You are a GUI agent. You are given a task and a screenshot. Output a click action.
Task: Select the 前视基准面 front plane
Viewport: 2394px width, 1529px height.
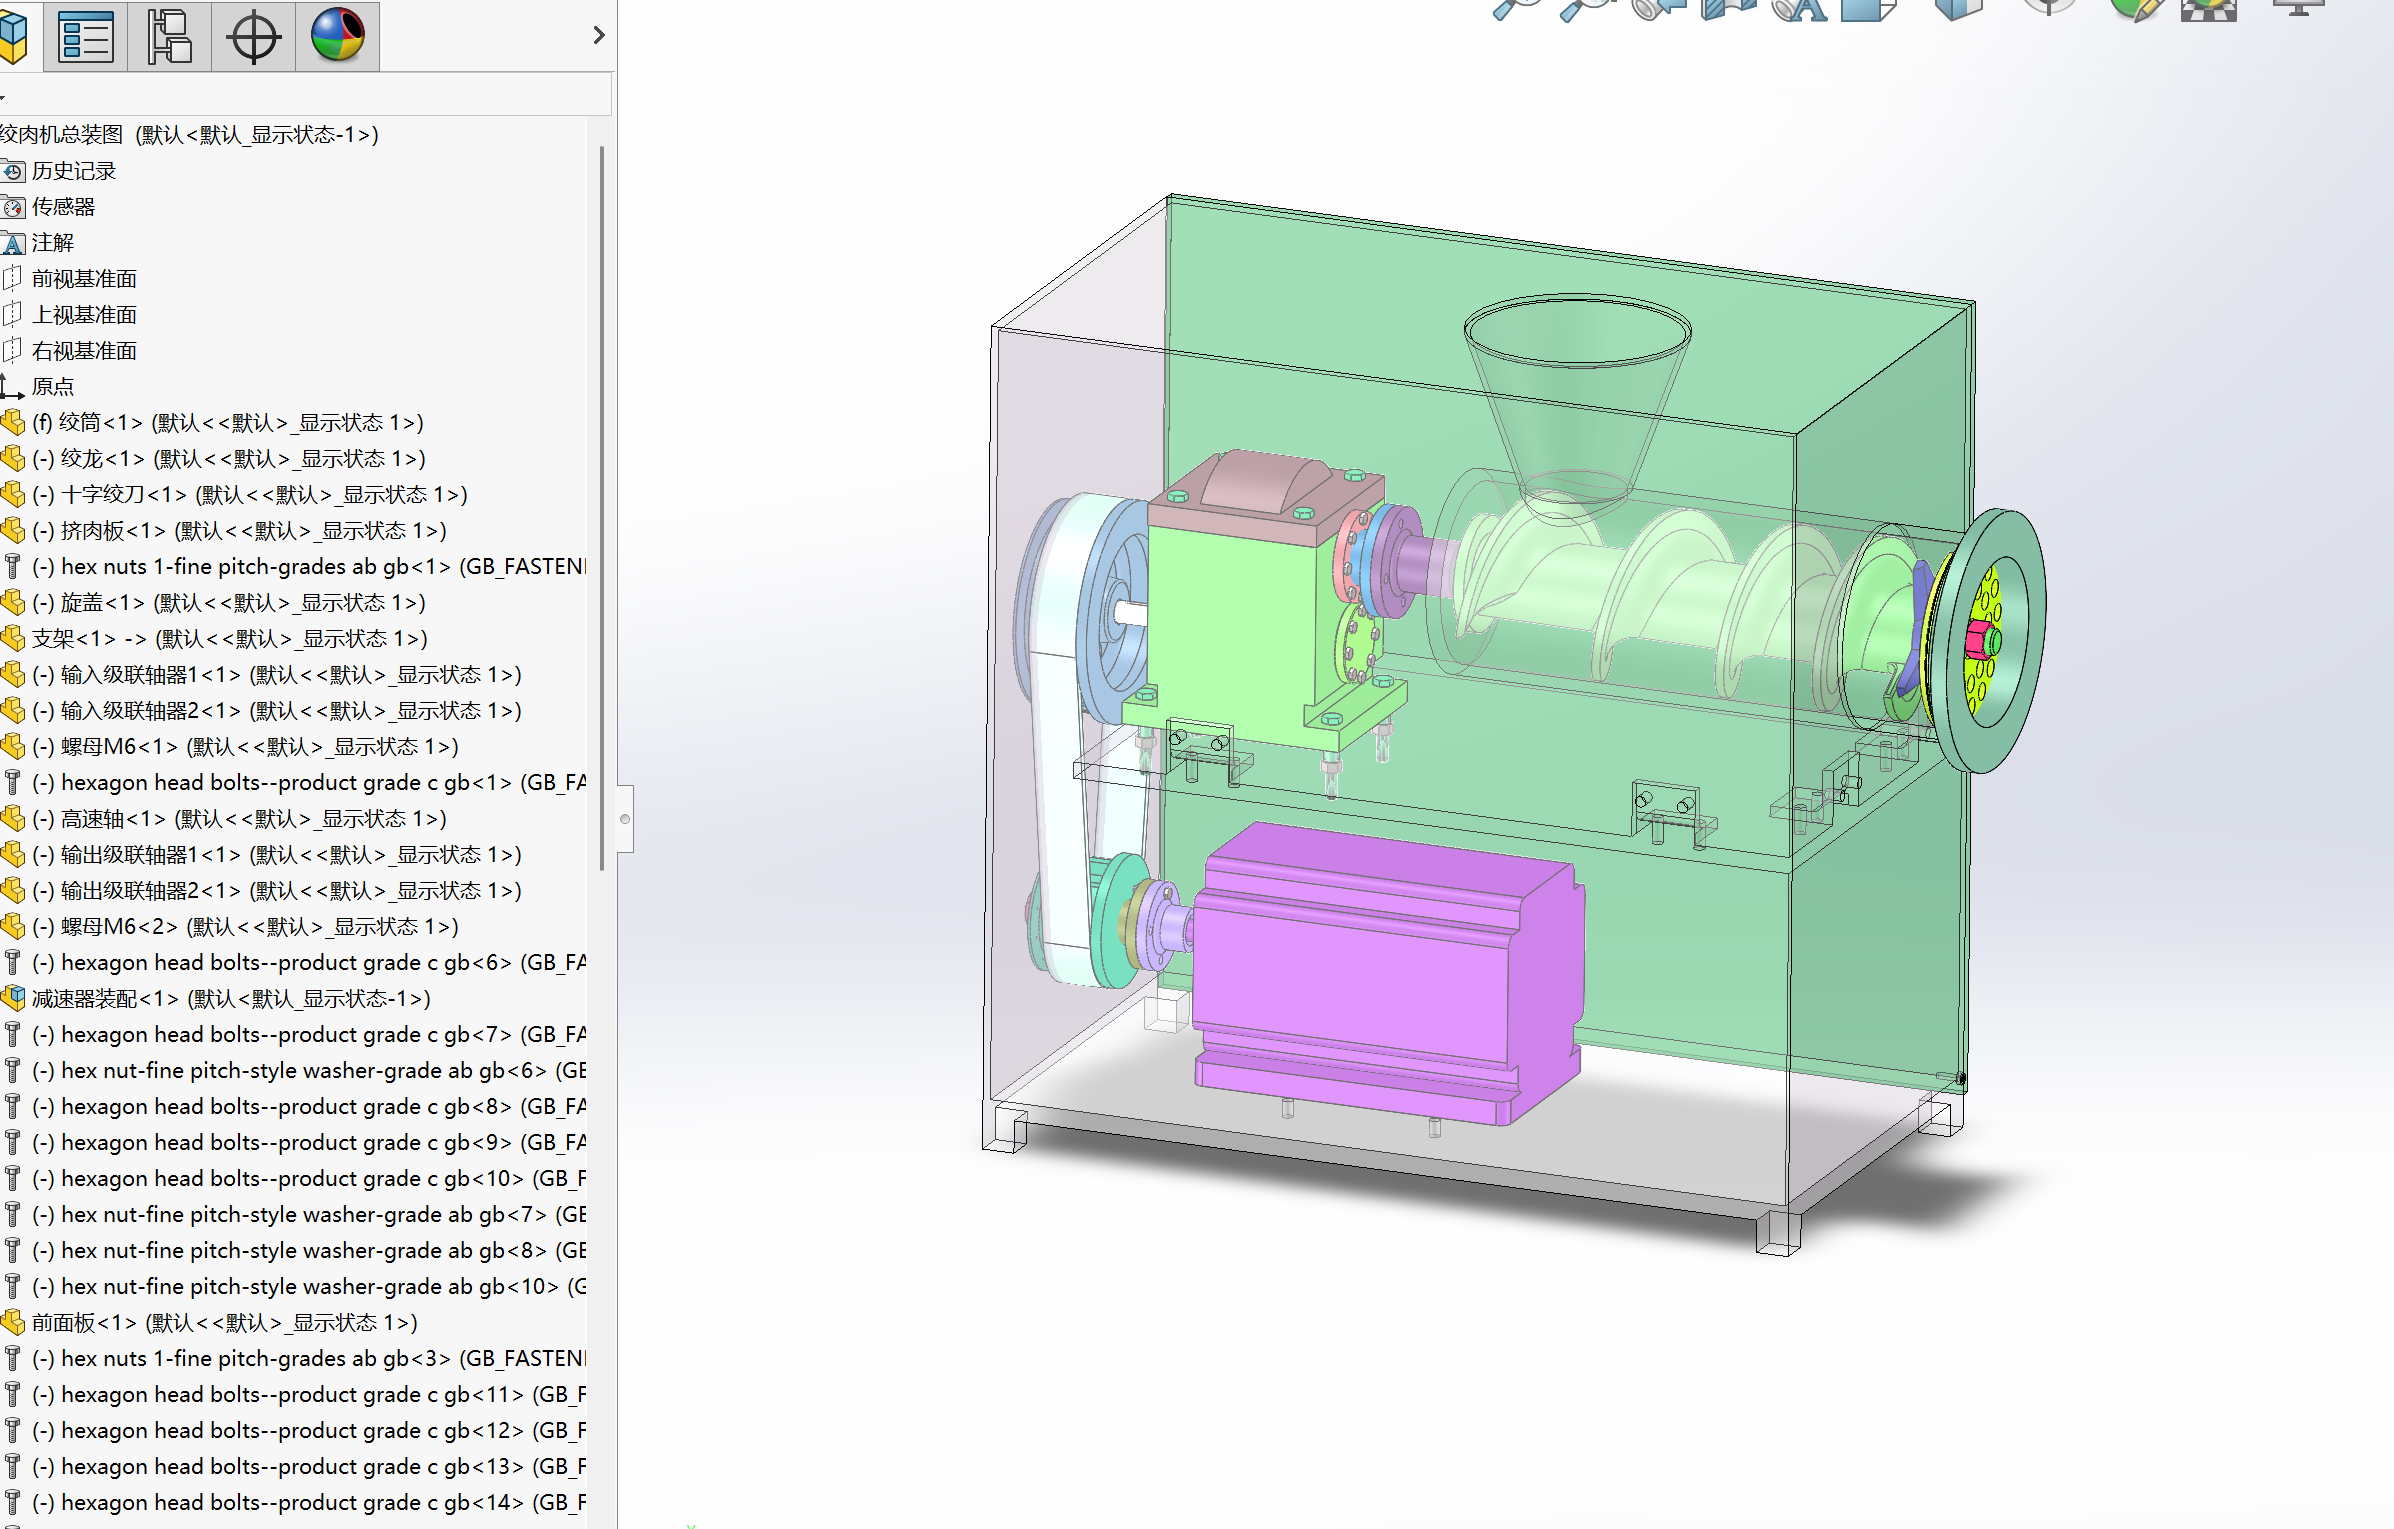[x=84, y=279]
